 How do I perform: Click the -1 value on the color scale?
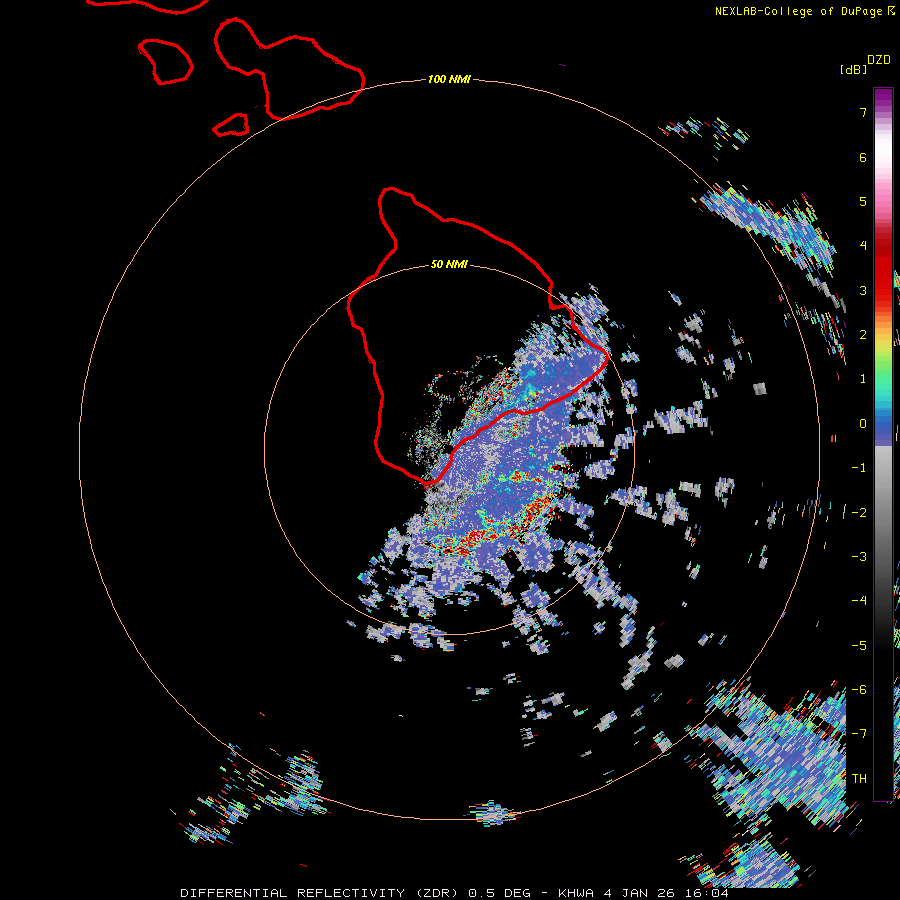coord(859,468)
